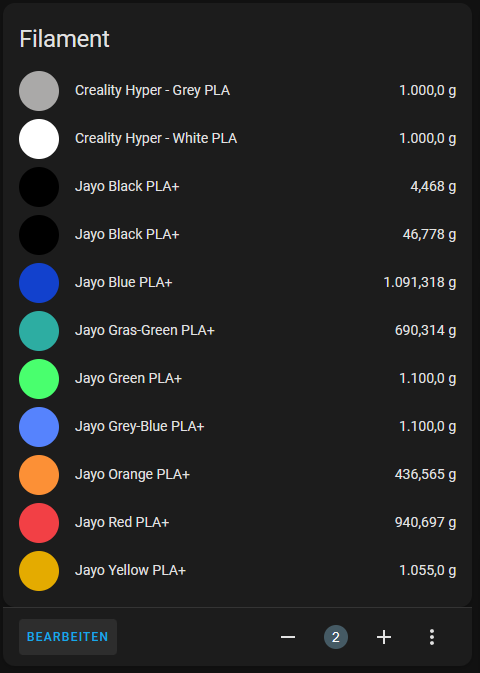Screen dimensions: 480x673
Task: Select the grey Creality Hyper color circle
Action: [39, 91]
